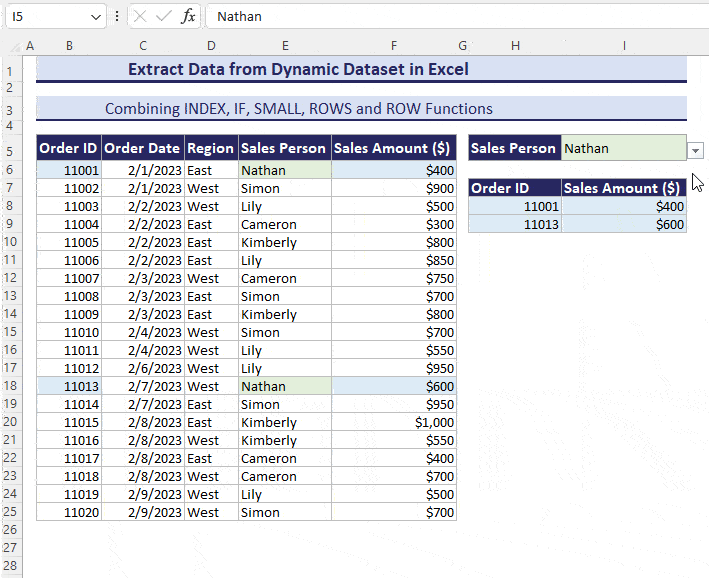The image size is (709, 578).
Task: Click the vertical dots handle beside Name Box
Action: [x=118, y=17]
